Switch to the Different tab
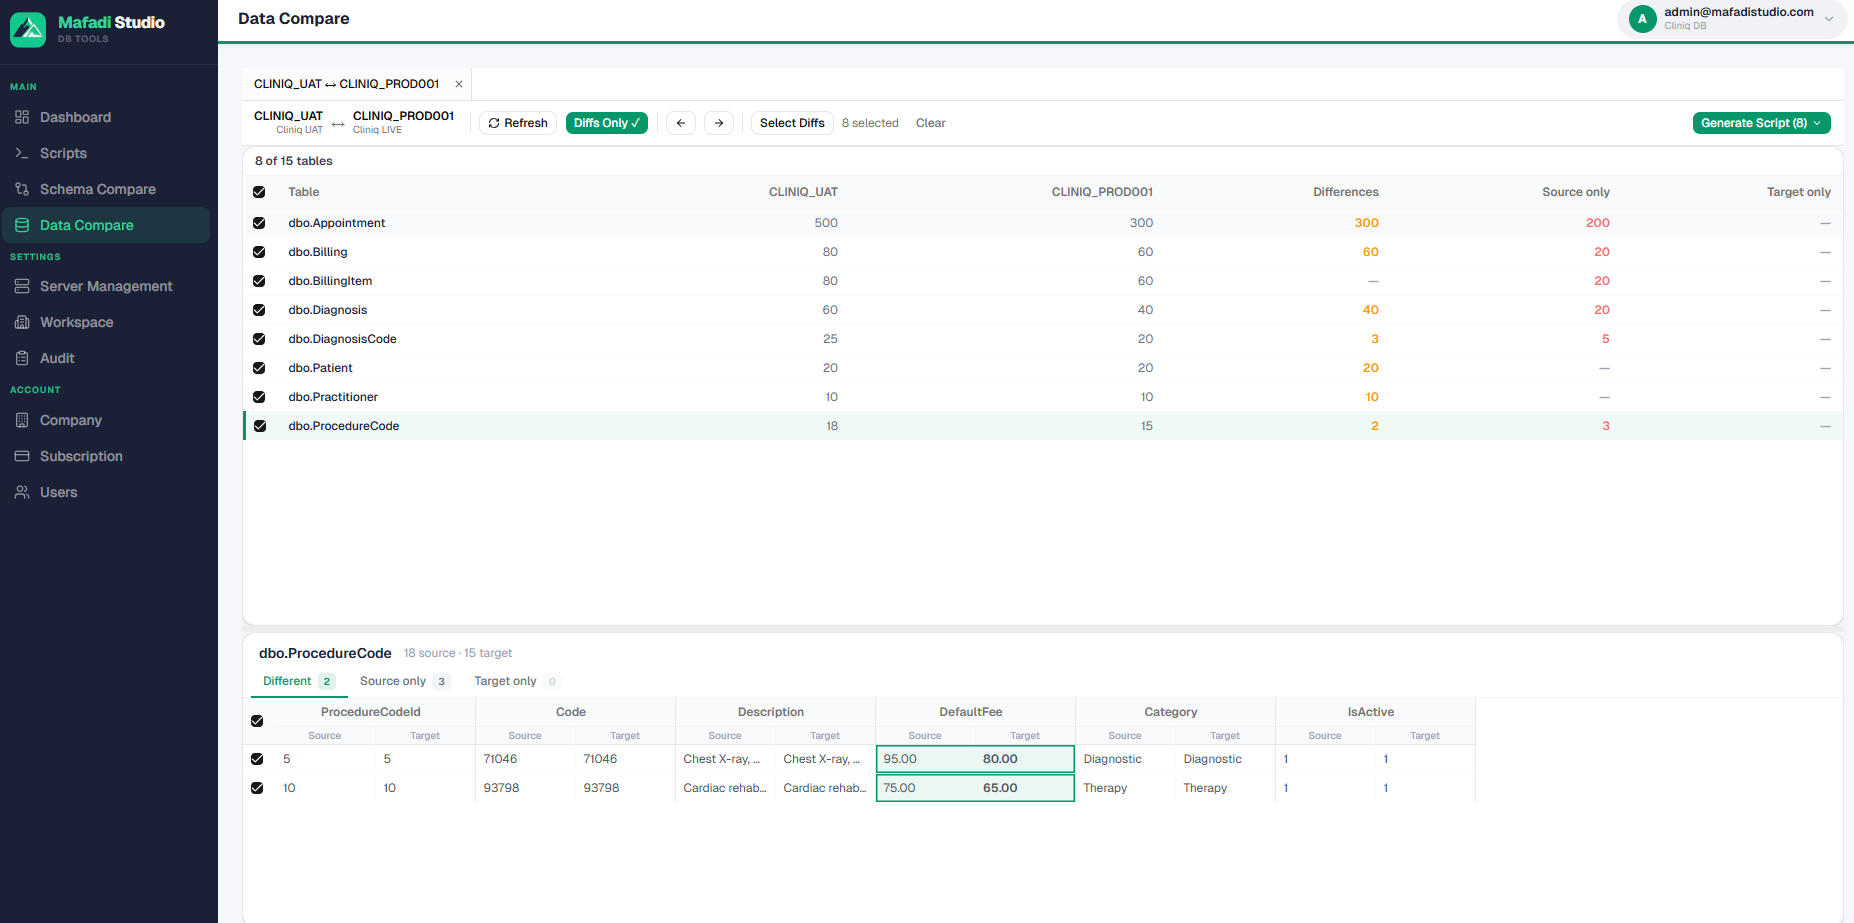Viewport: 1854px width, 923px height. [x=298, y=681]
